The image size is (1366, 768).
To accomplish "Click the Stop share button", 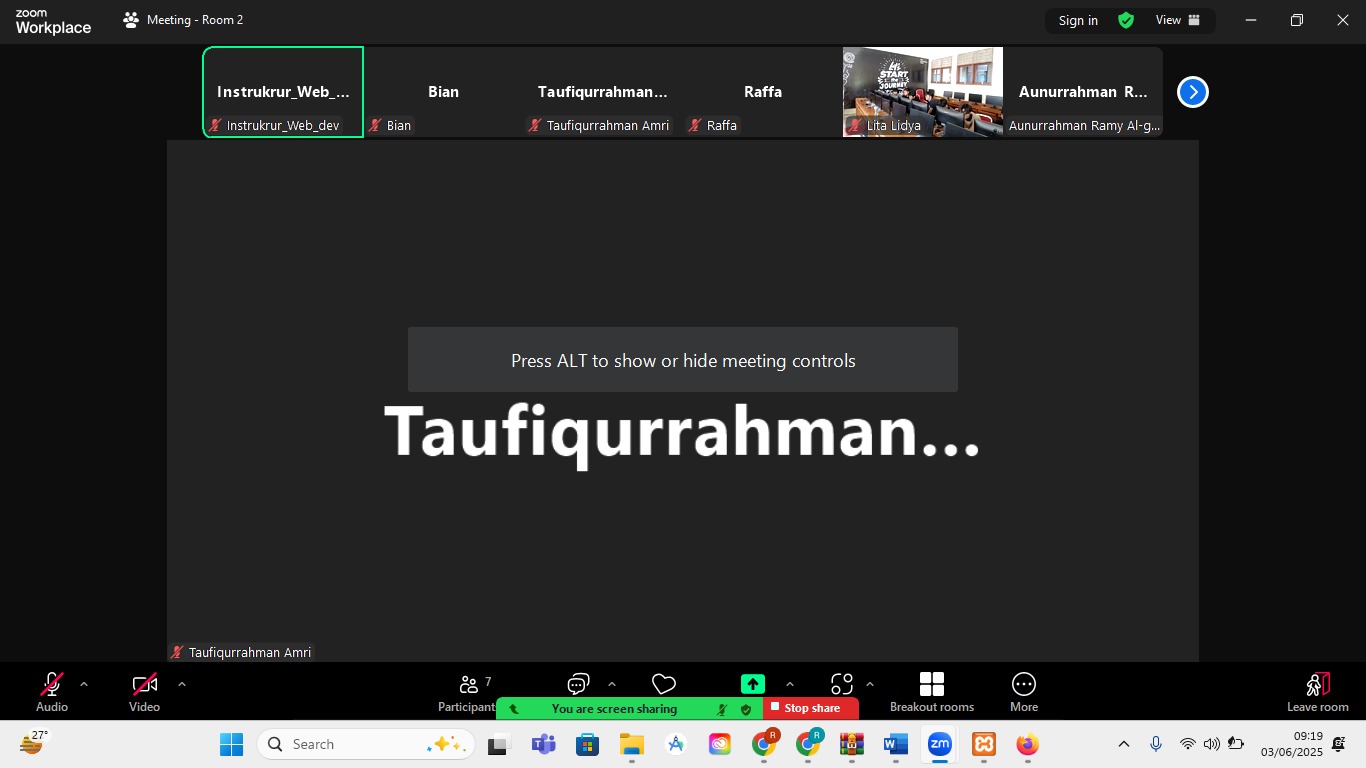I will [811, 708].
